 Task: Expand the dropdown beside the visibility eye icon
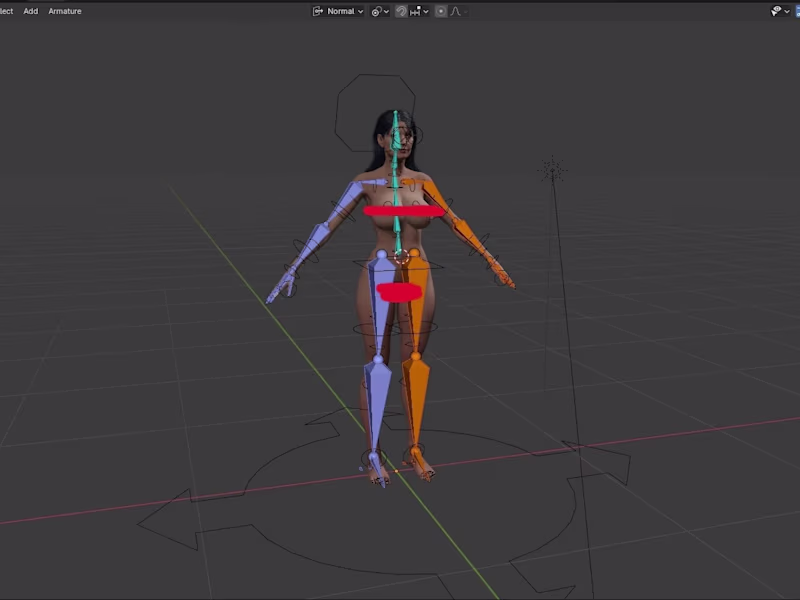pos(787,11)
